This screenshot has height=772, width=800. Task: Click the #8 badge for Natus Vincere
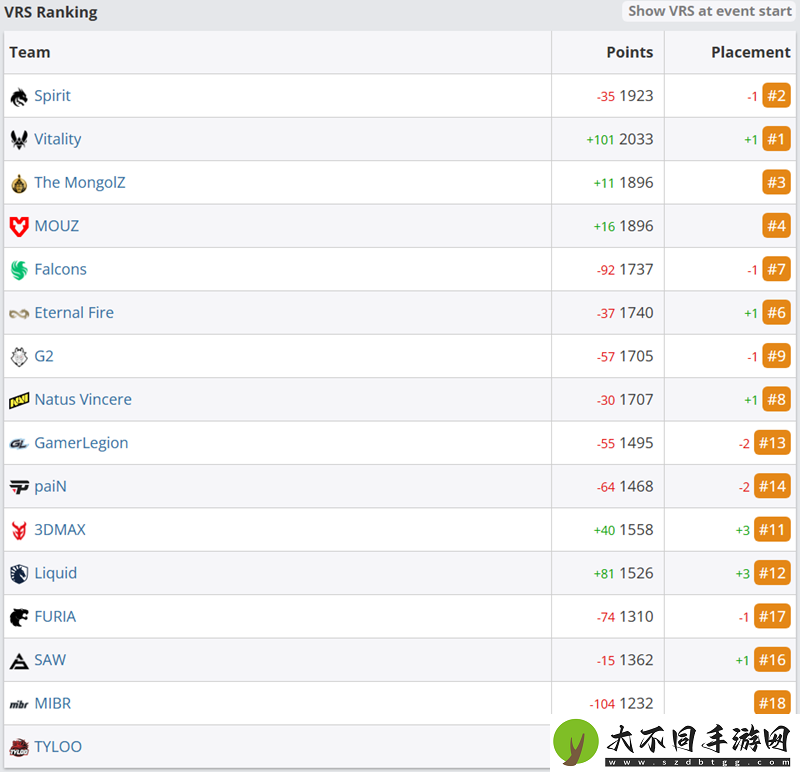click(777, 399)
